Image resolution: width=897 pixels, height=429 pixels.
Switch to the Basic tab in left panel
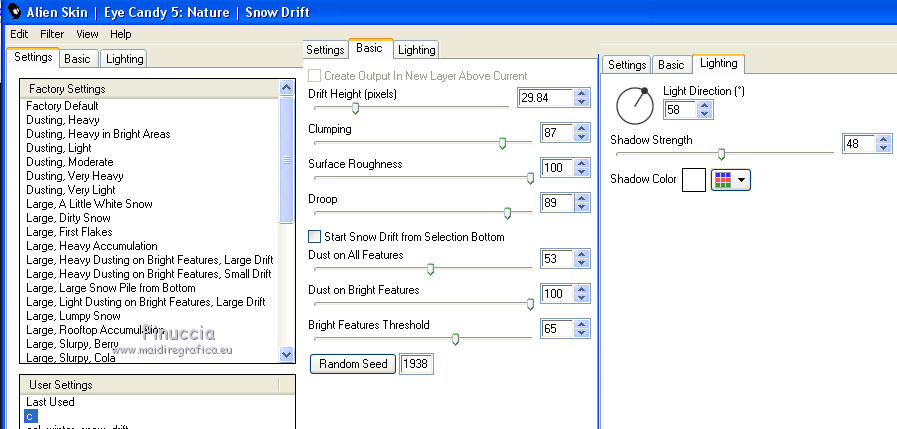coord(77,59)
